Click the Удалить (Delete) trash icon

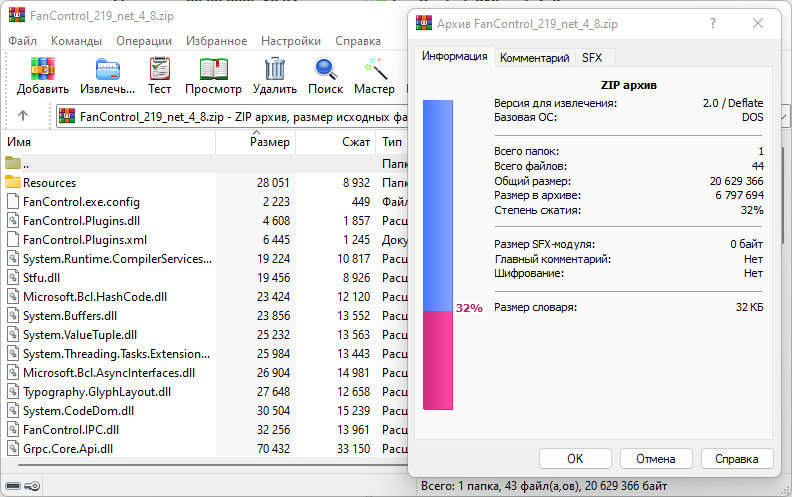point(275,69)
